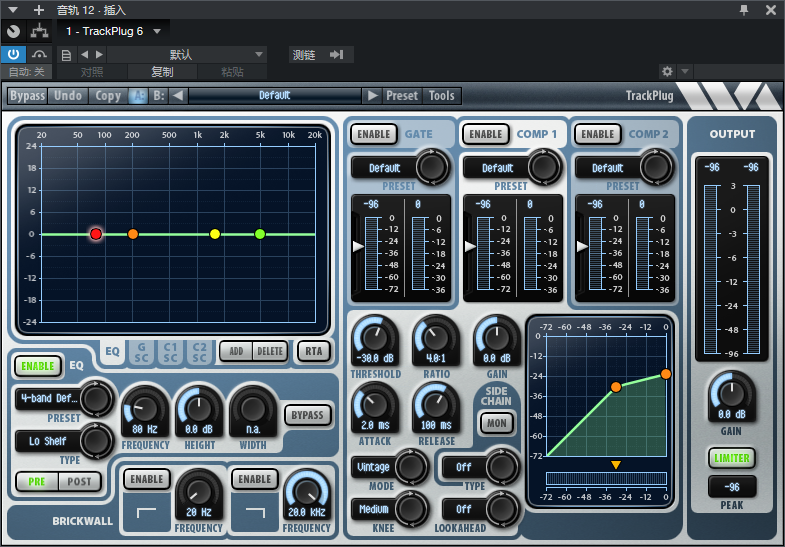Toggle the RTA analyzer button

tap(314, 351)
